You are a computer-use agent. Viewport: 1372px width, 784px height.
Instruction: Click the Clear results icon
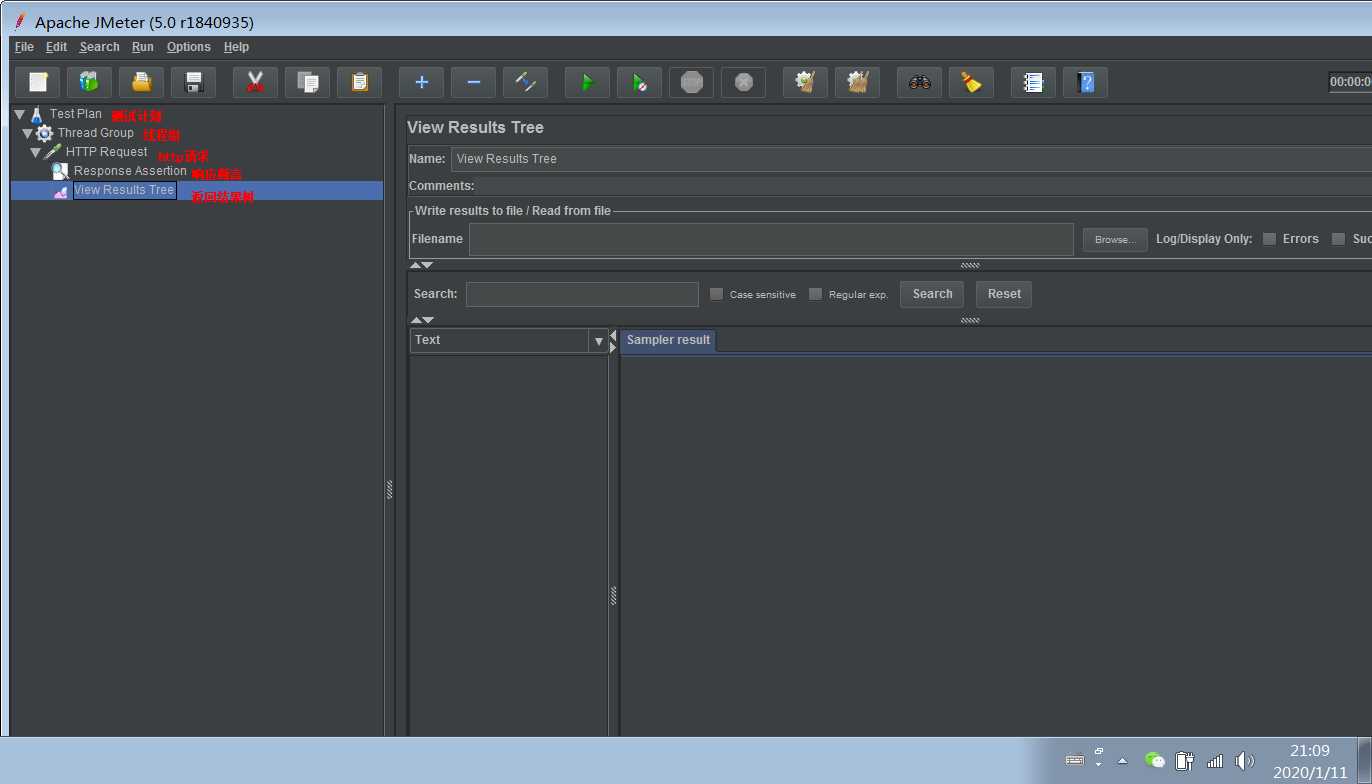(x=806, y=82)
